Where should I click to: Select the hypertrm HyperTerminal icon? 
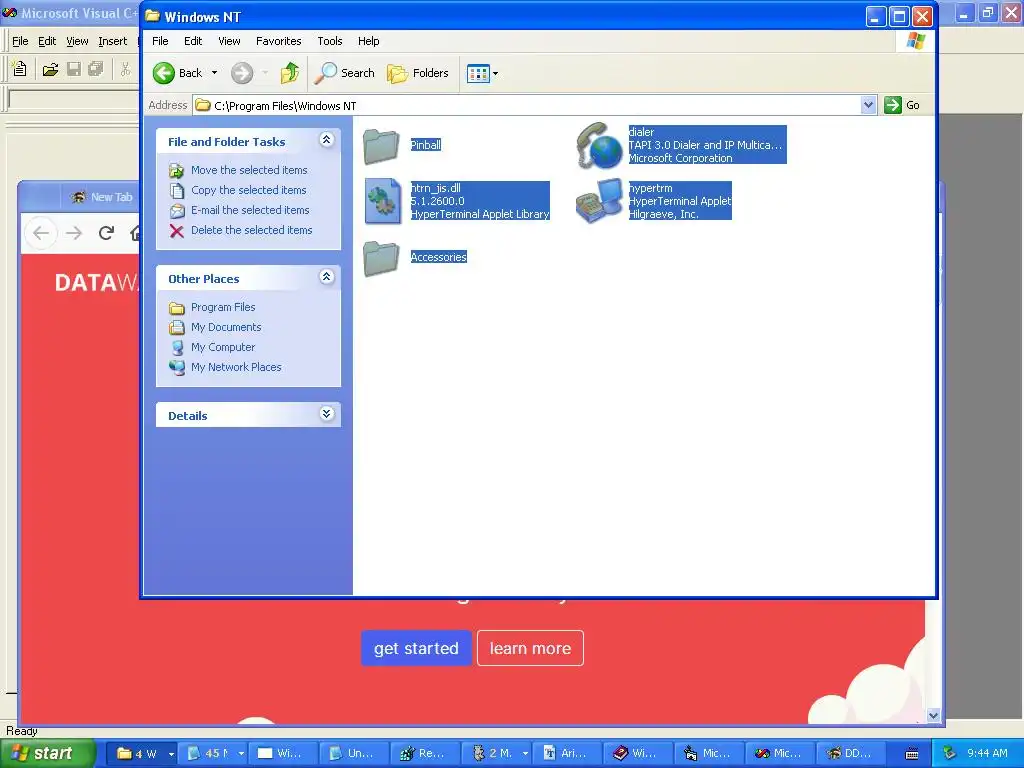599,201
